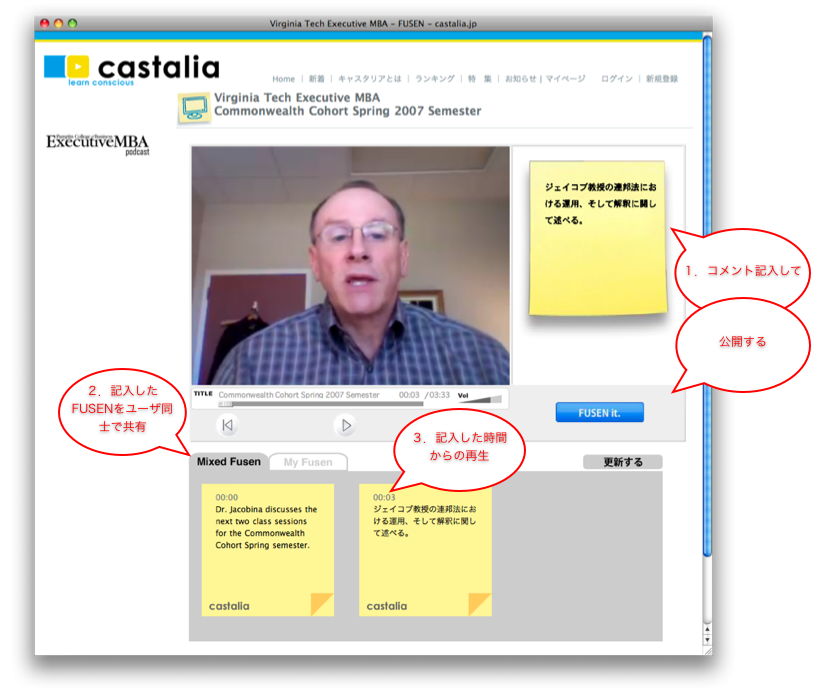
Task: Switch to the Mixed Fusen tab
Action: point(229,462)
